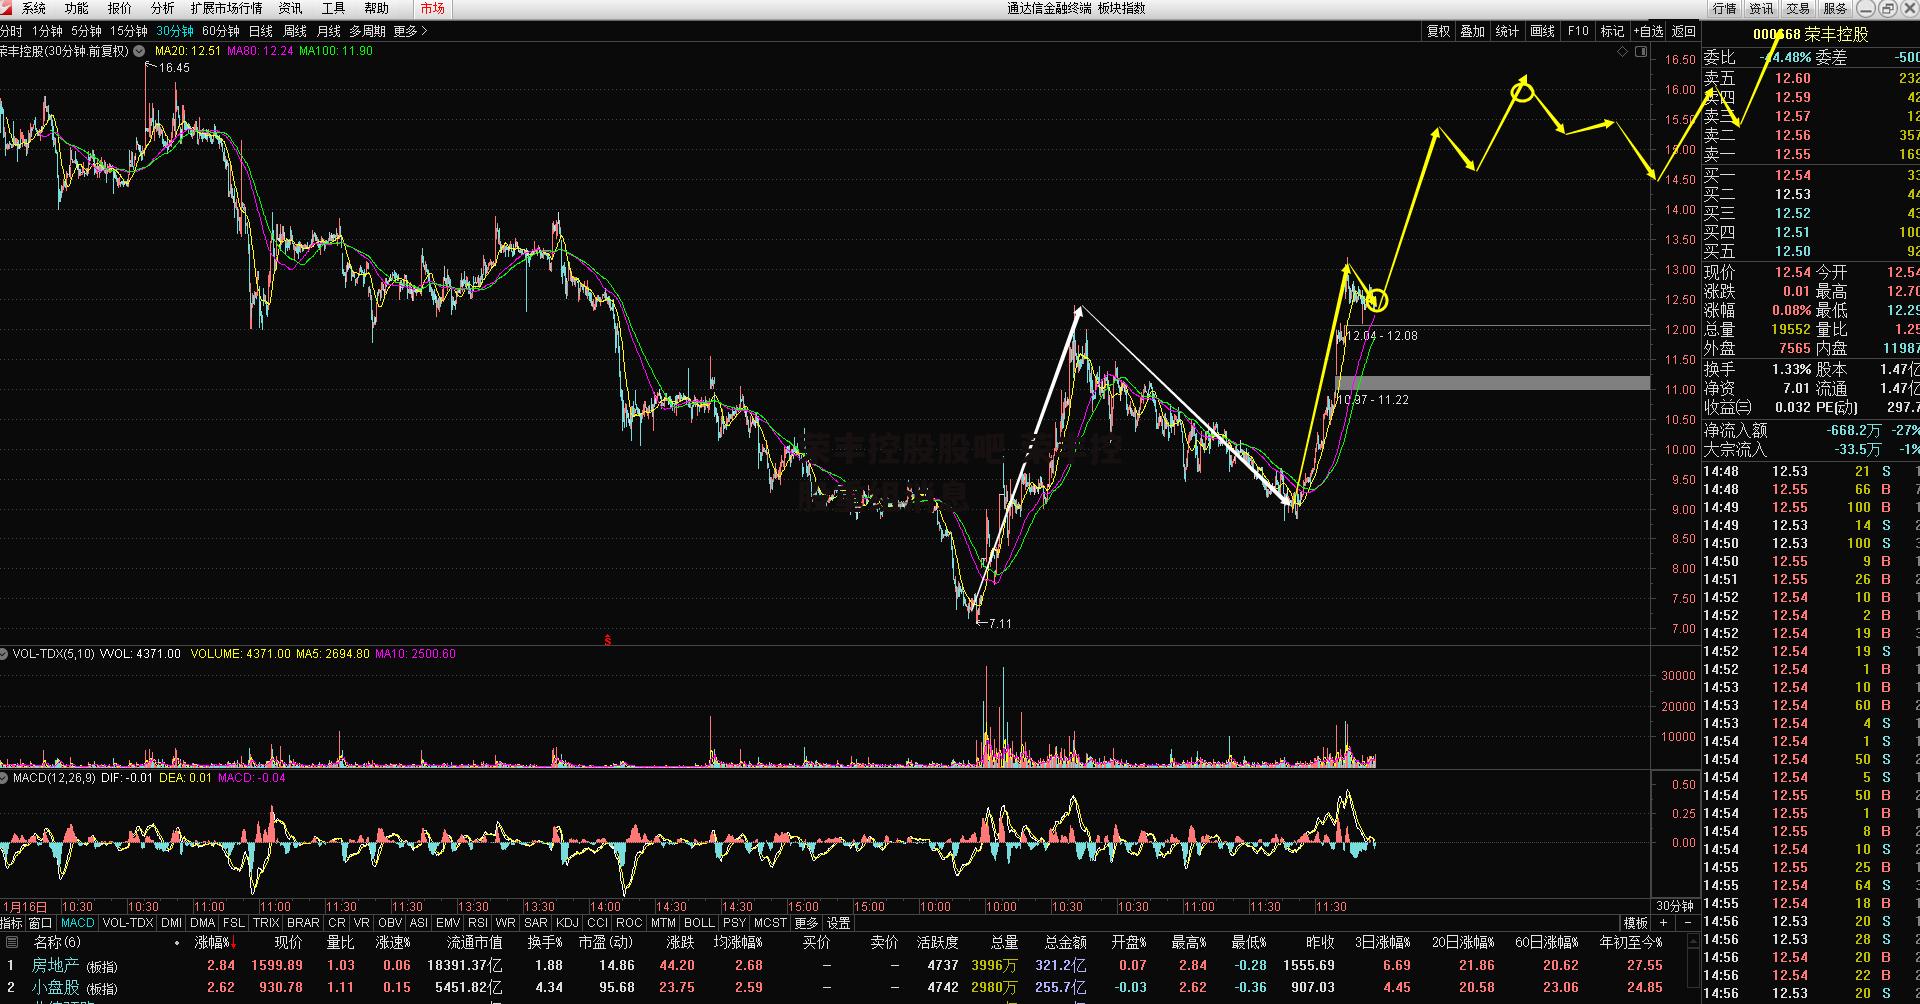Screen dimensions: 1920x1004
Task: Open the 行情 top-right button
Action: click(x=1724, y=8)
